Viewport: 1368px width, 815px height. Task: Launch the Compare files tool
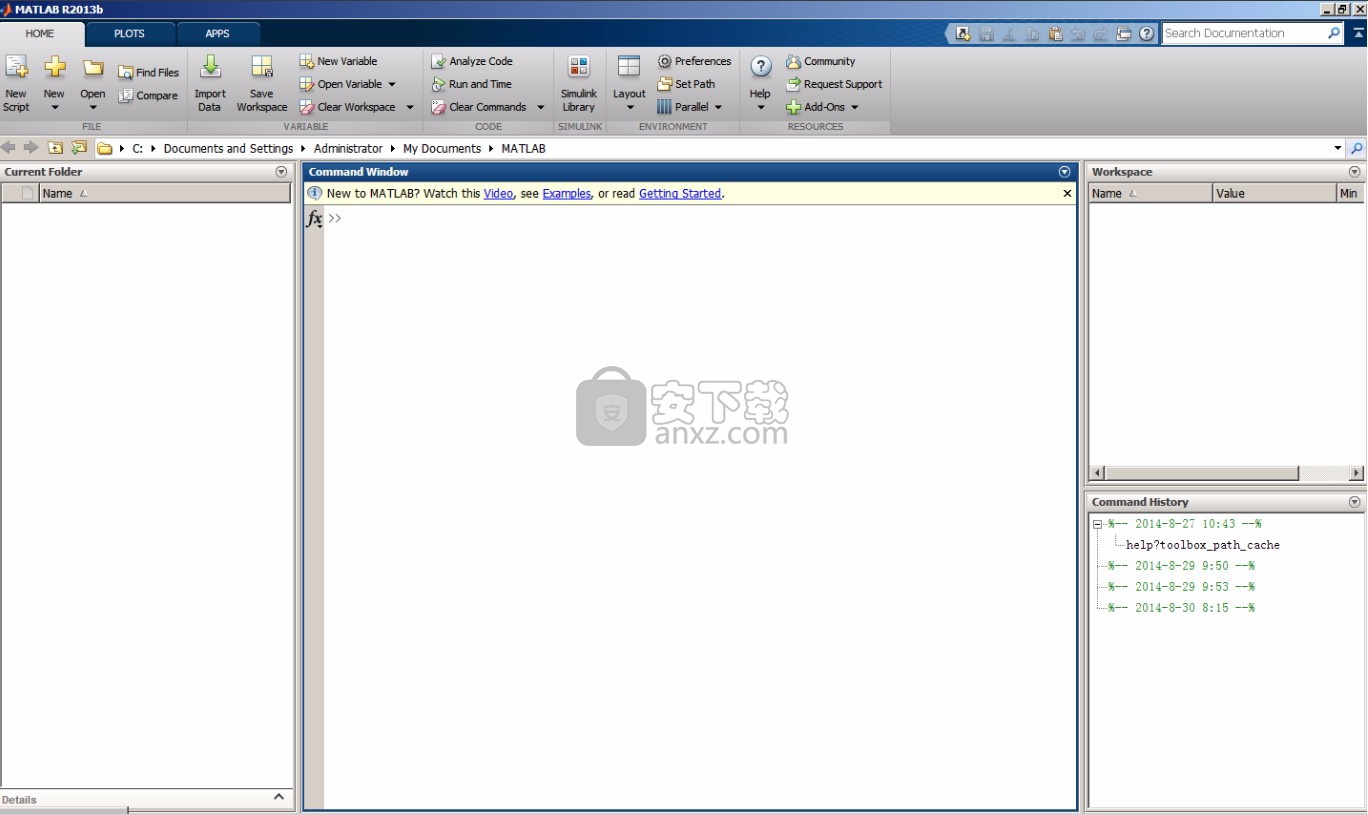click(148, 96)
